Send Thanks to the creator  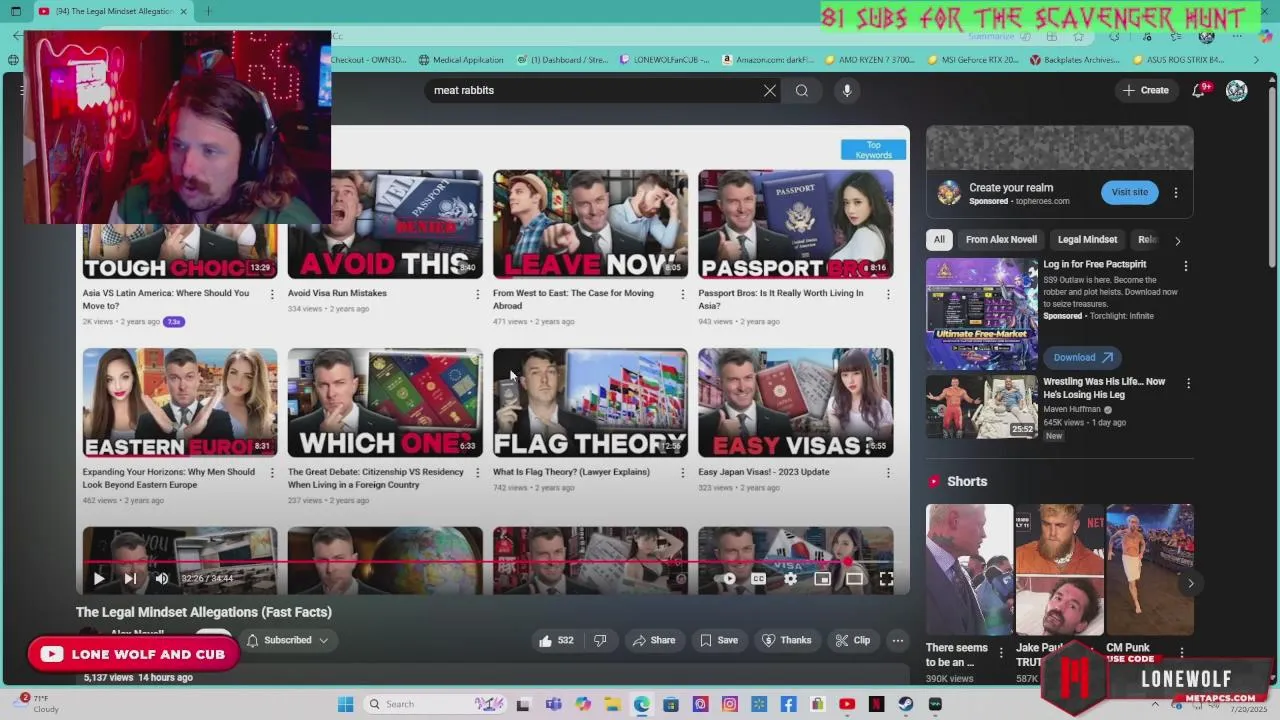[x=787, y=640]
